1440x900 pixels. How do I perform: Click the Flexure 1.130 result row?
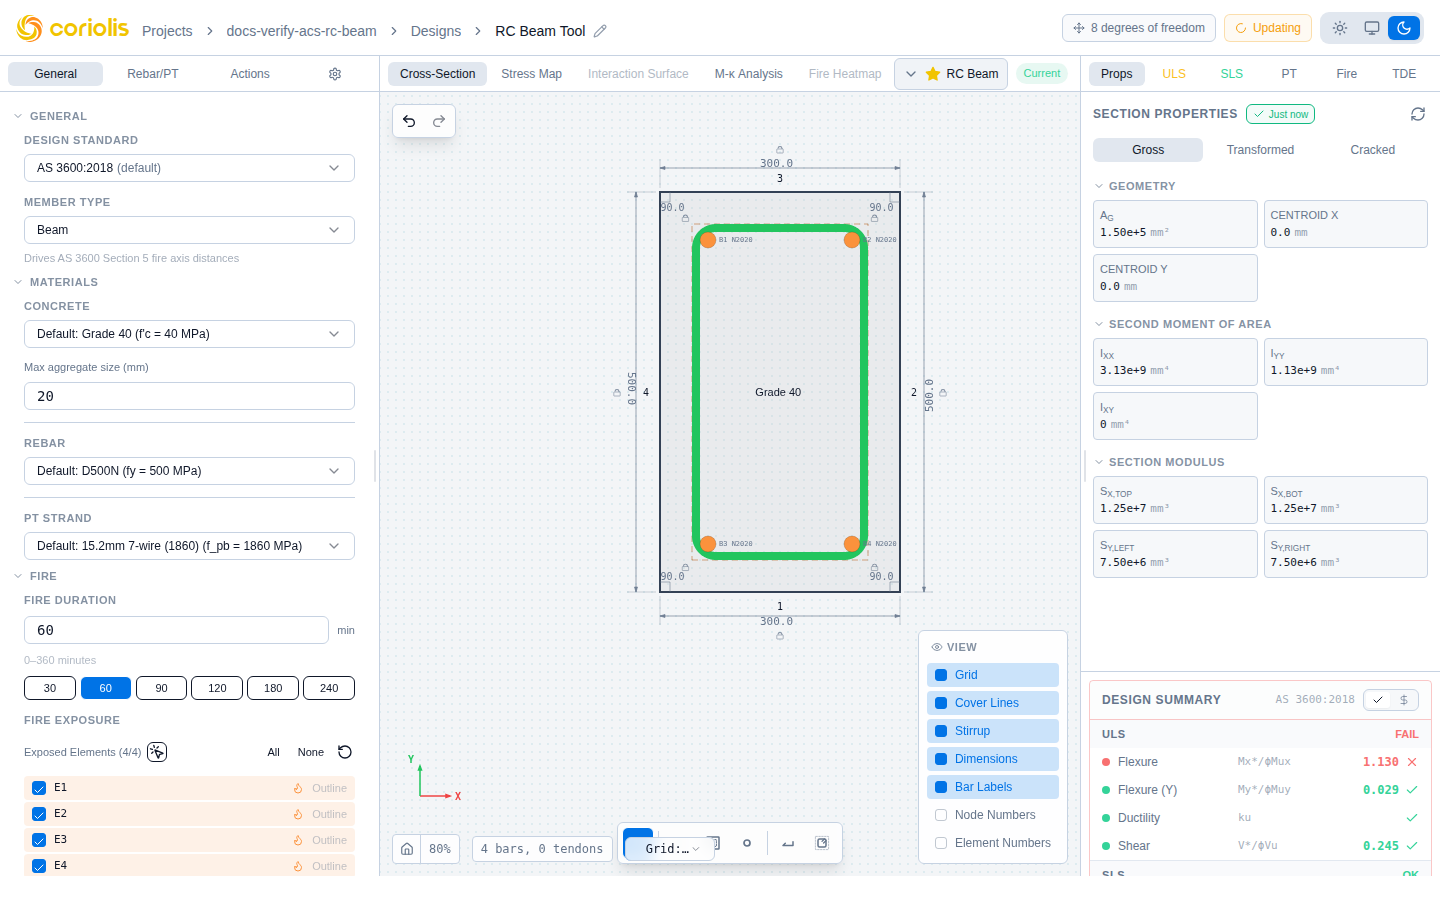click(x=1260, y=762)
